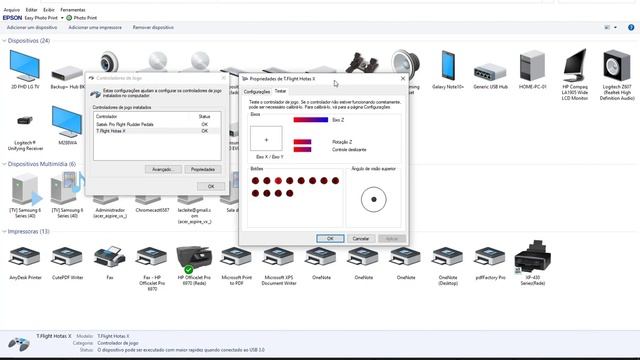Open the Easy Photo Print dropdown arrow
This screenshot has width=640, height=360.
[62, 18]
